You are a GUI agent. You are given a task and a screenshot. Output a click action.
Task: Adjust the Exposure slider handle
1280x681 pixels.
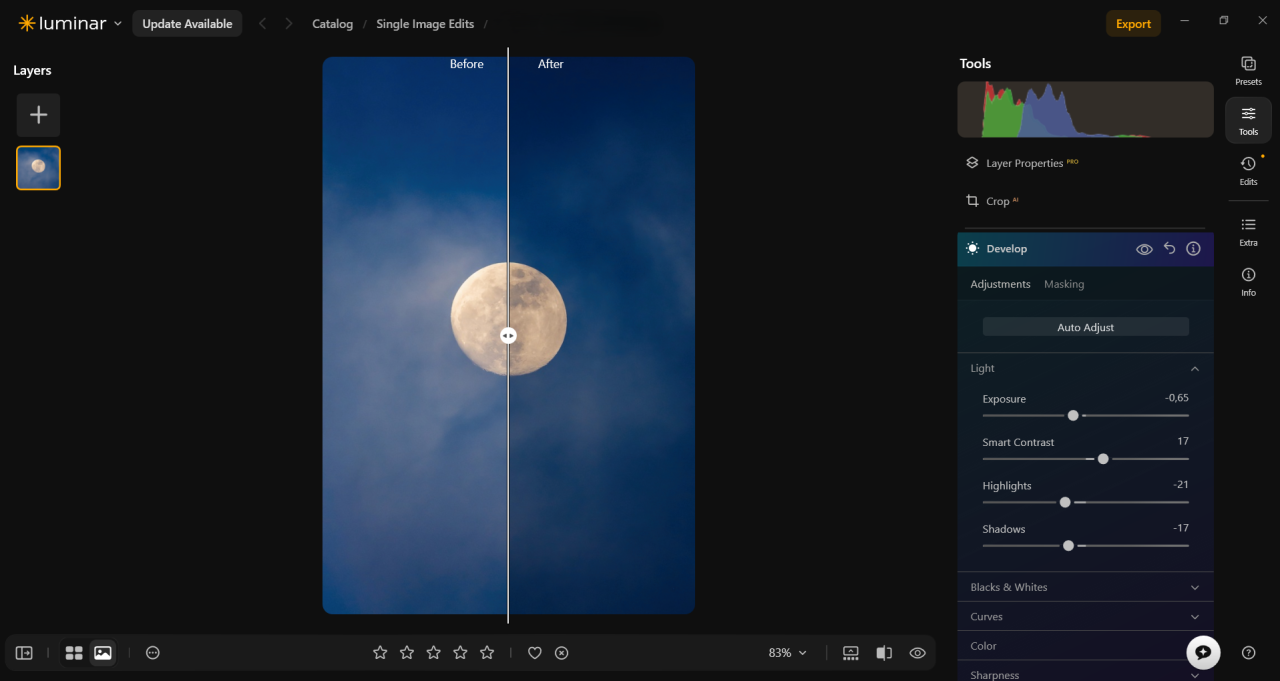point(1073,415)
